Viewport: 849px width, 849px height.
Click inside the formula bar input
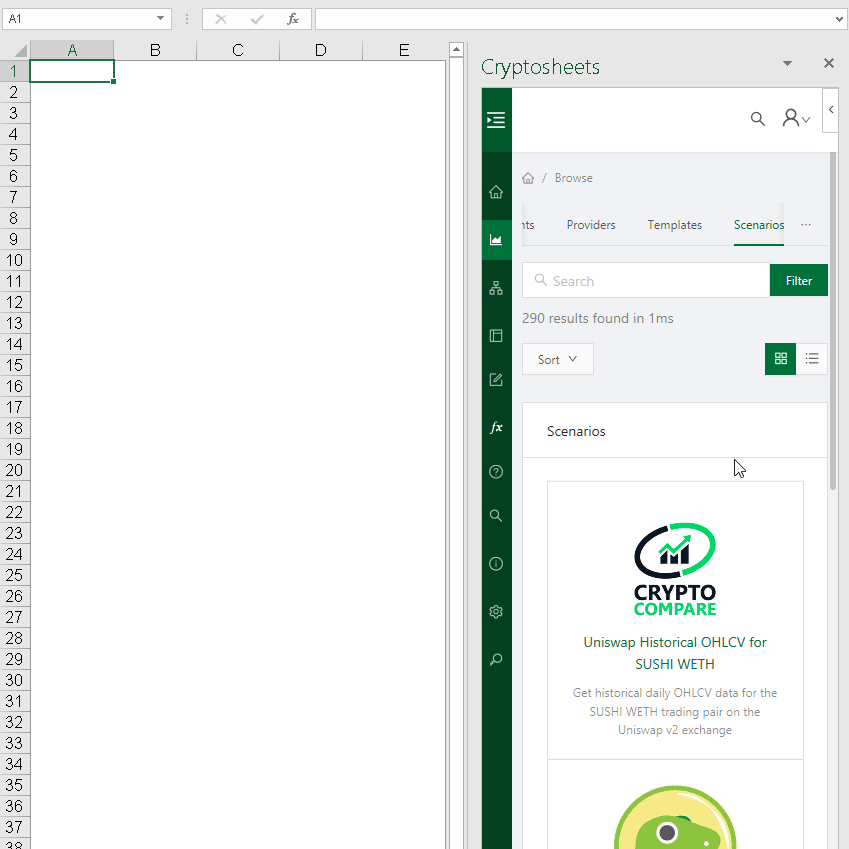pos(574,19)
